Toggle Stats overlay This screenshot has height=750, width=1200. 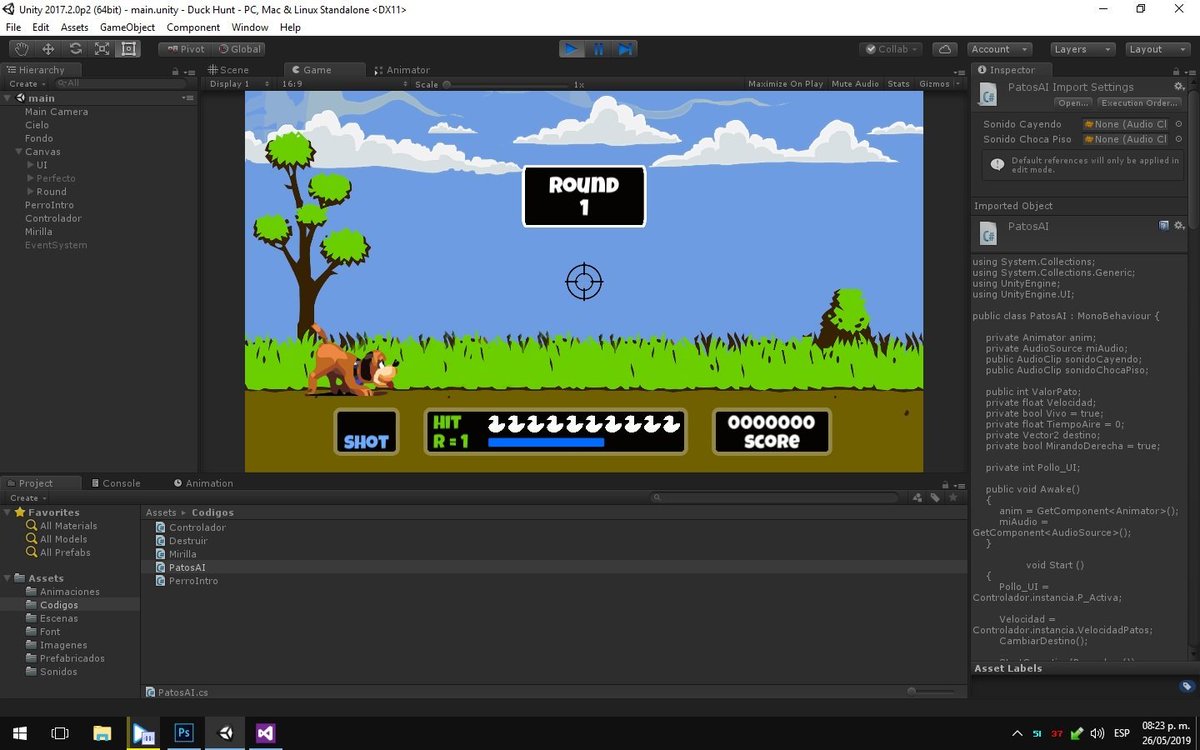[x=898, y=84]
